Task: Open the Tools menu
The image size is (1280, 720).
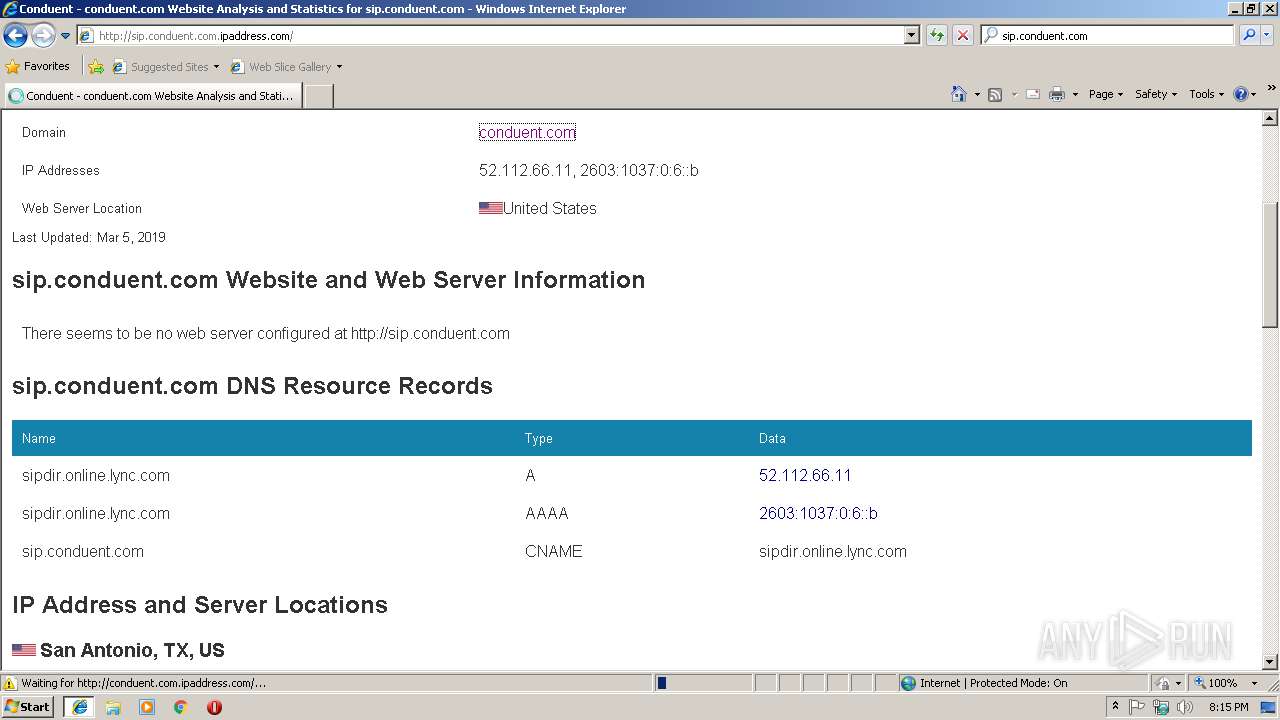Action: 1206,94
